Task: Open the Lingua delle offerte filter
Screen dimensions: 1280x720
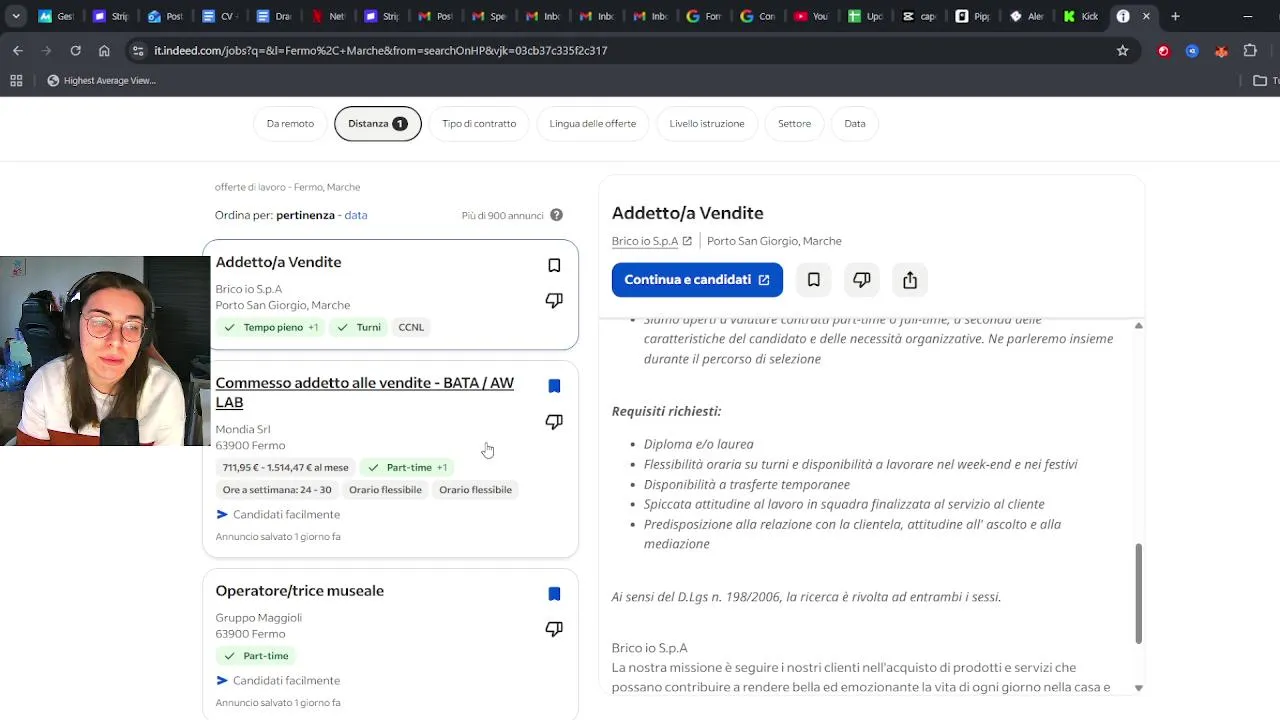Action: pyautogui.click(x=593, y=124)
